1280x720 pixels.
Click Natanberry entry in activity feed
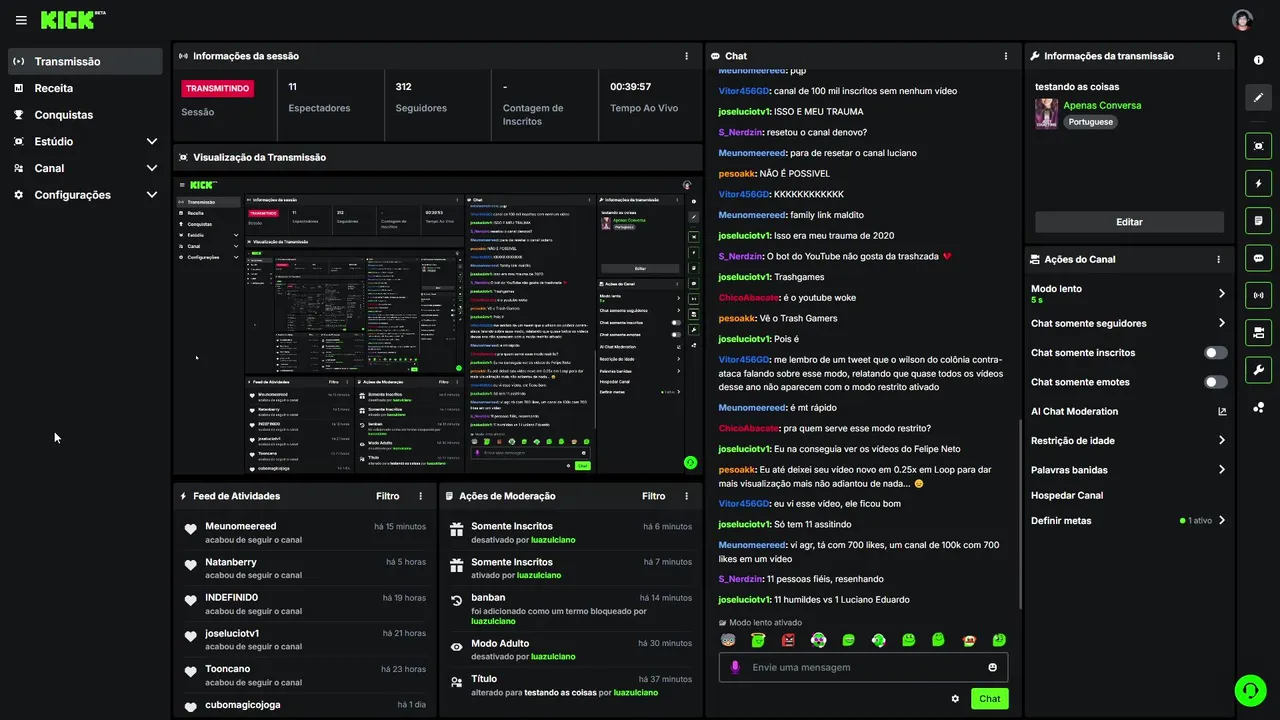305,568
